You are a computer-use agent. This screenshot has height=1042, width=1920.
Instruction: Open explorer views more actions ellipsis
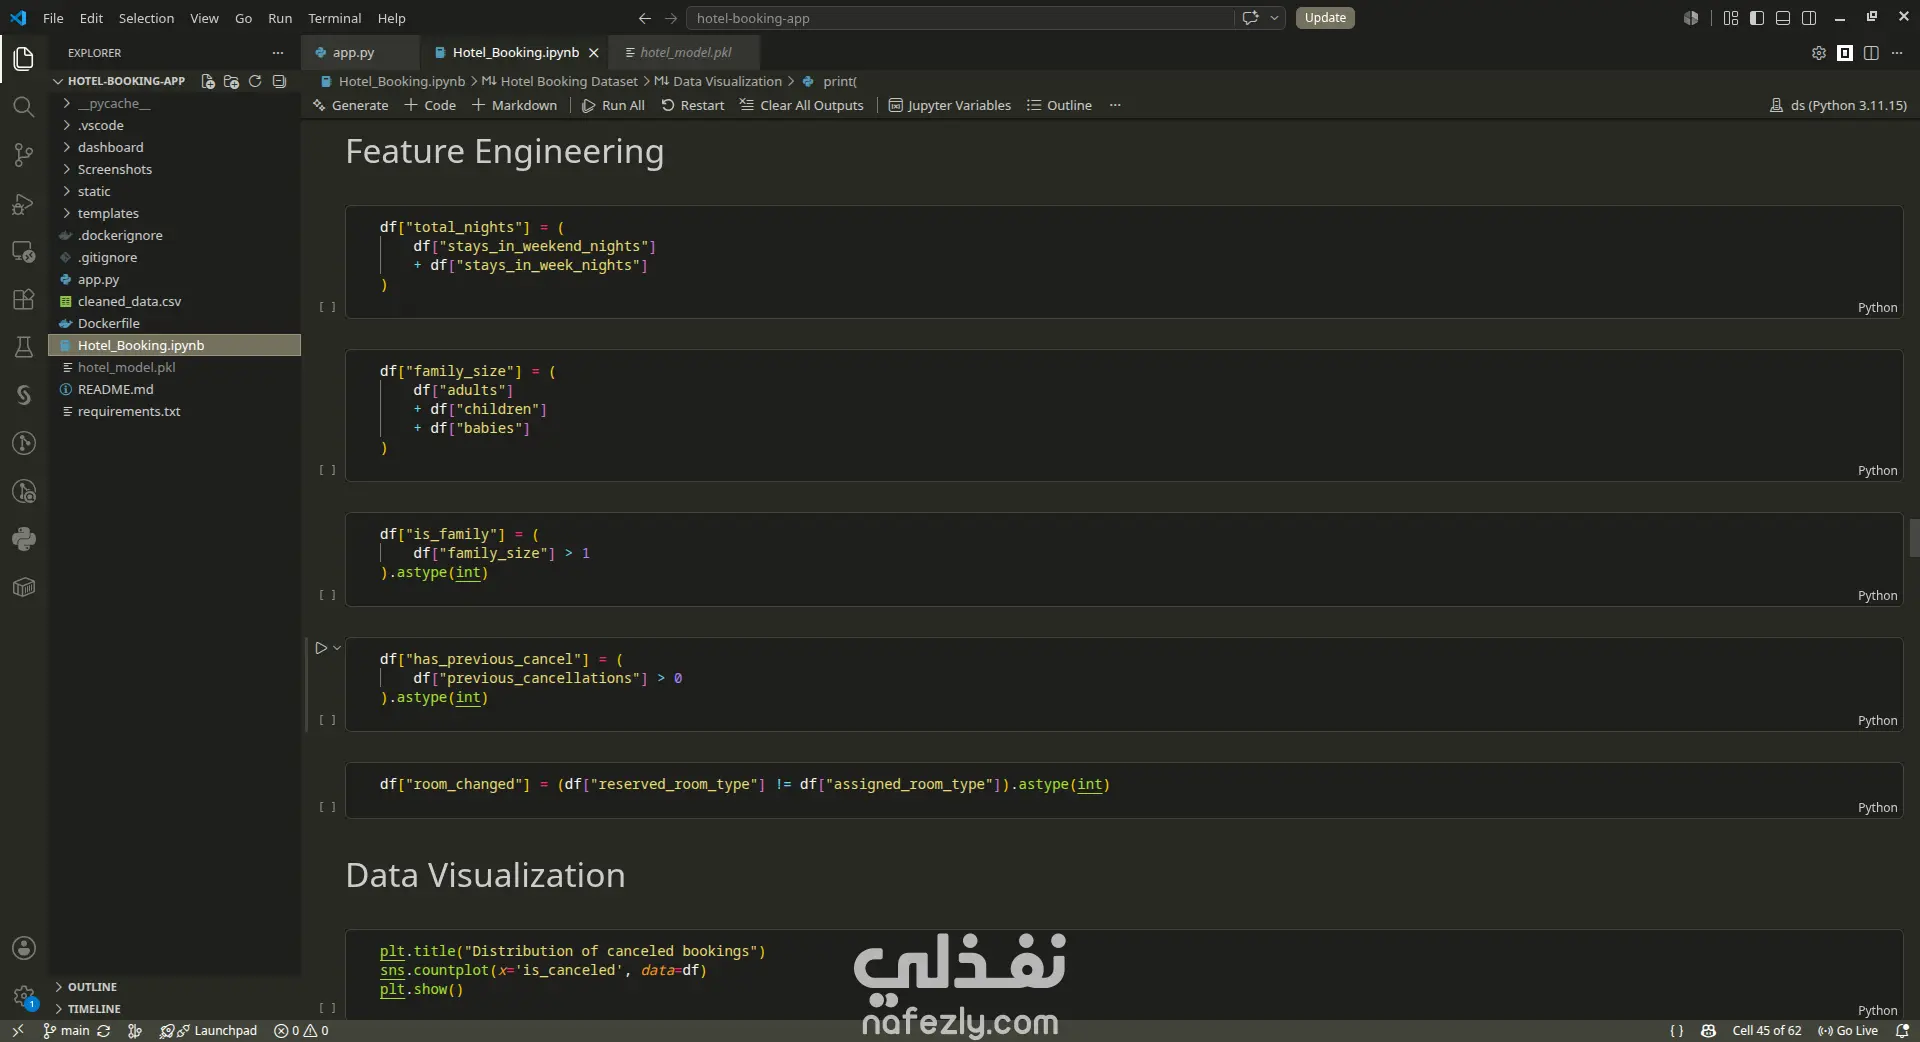click(278, 53)
